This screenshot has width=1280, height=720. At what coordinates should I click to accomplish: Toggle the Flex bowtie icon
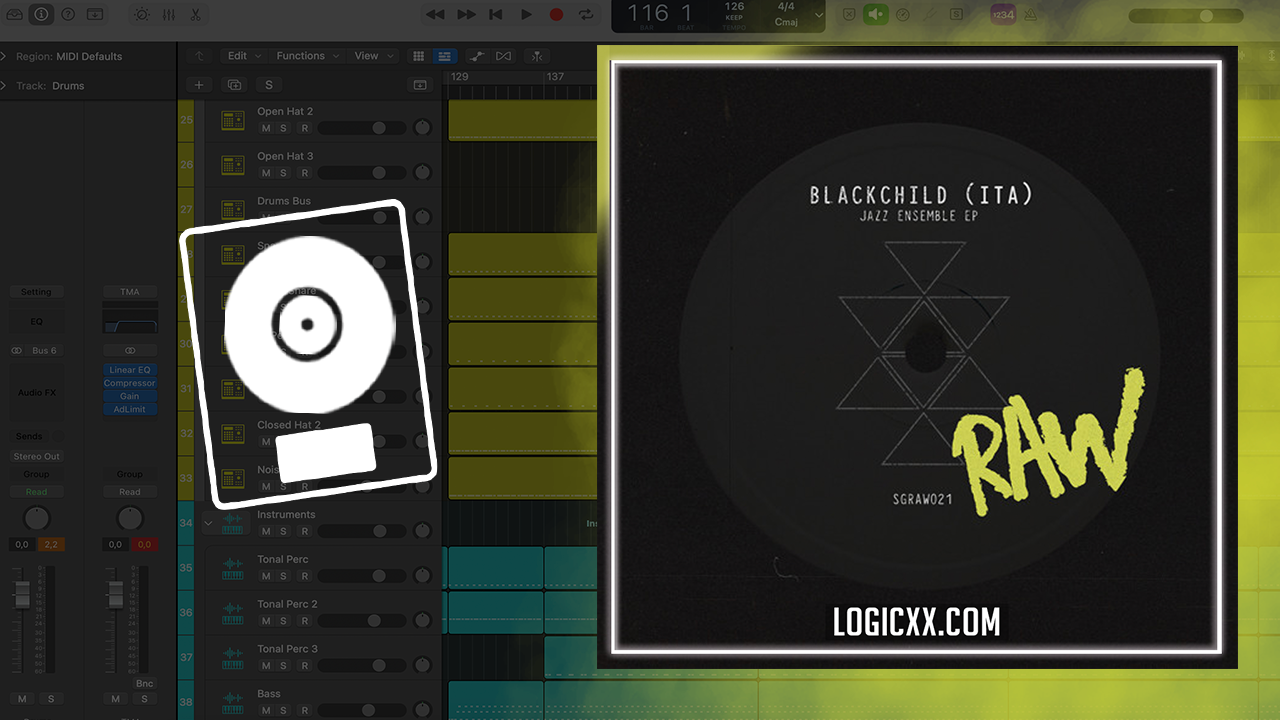(x=503, y=56)
